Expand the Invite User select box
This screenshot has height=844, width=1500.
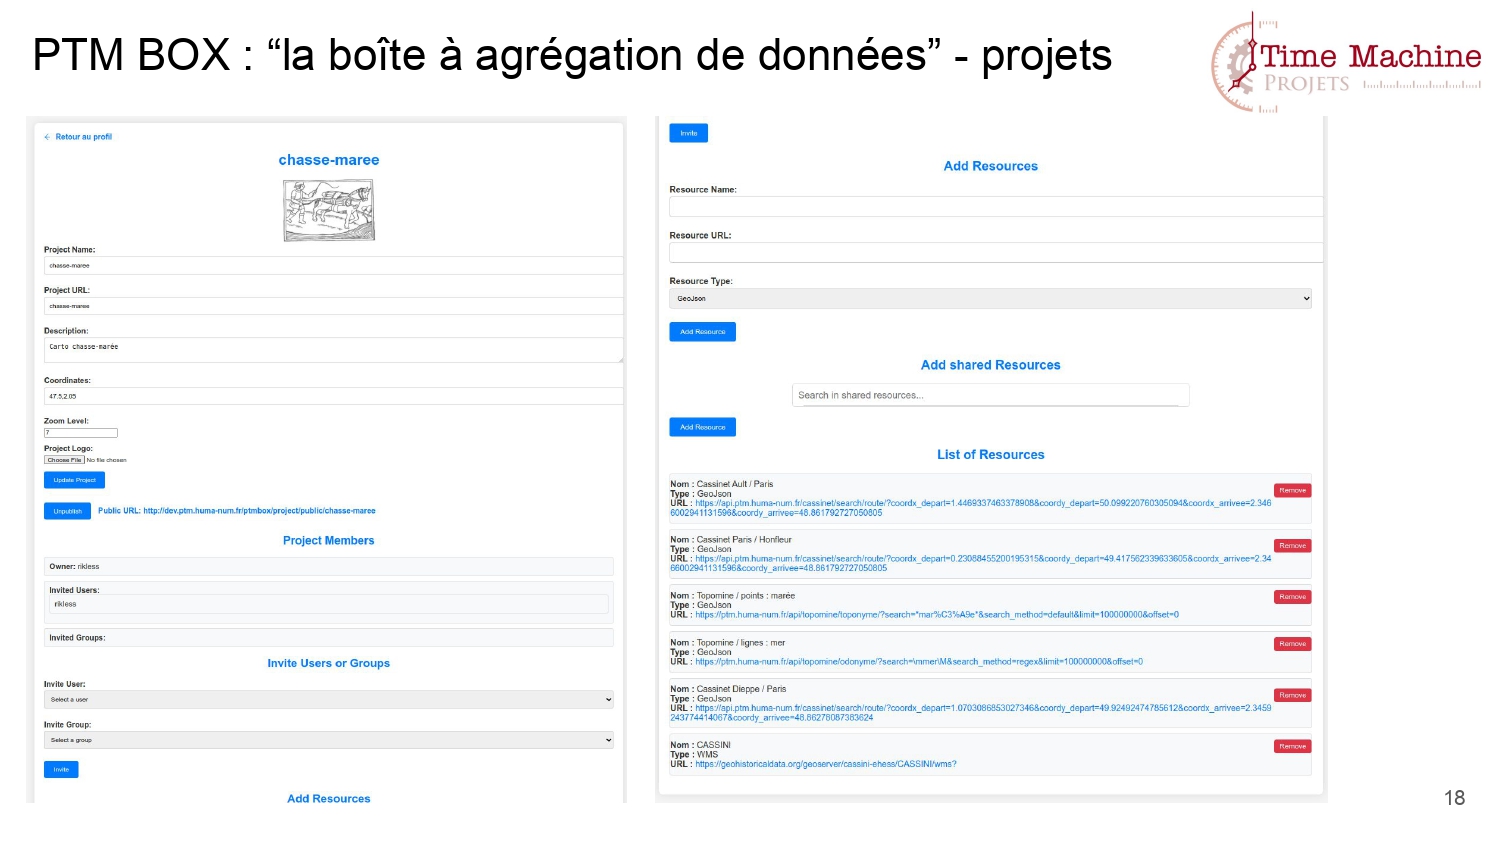click(x=328, y=700)
